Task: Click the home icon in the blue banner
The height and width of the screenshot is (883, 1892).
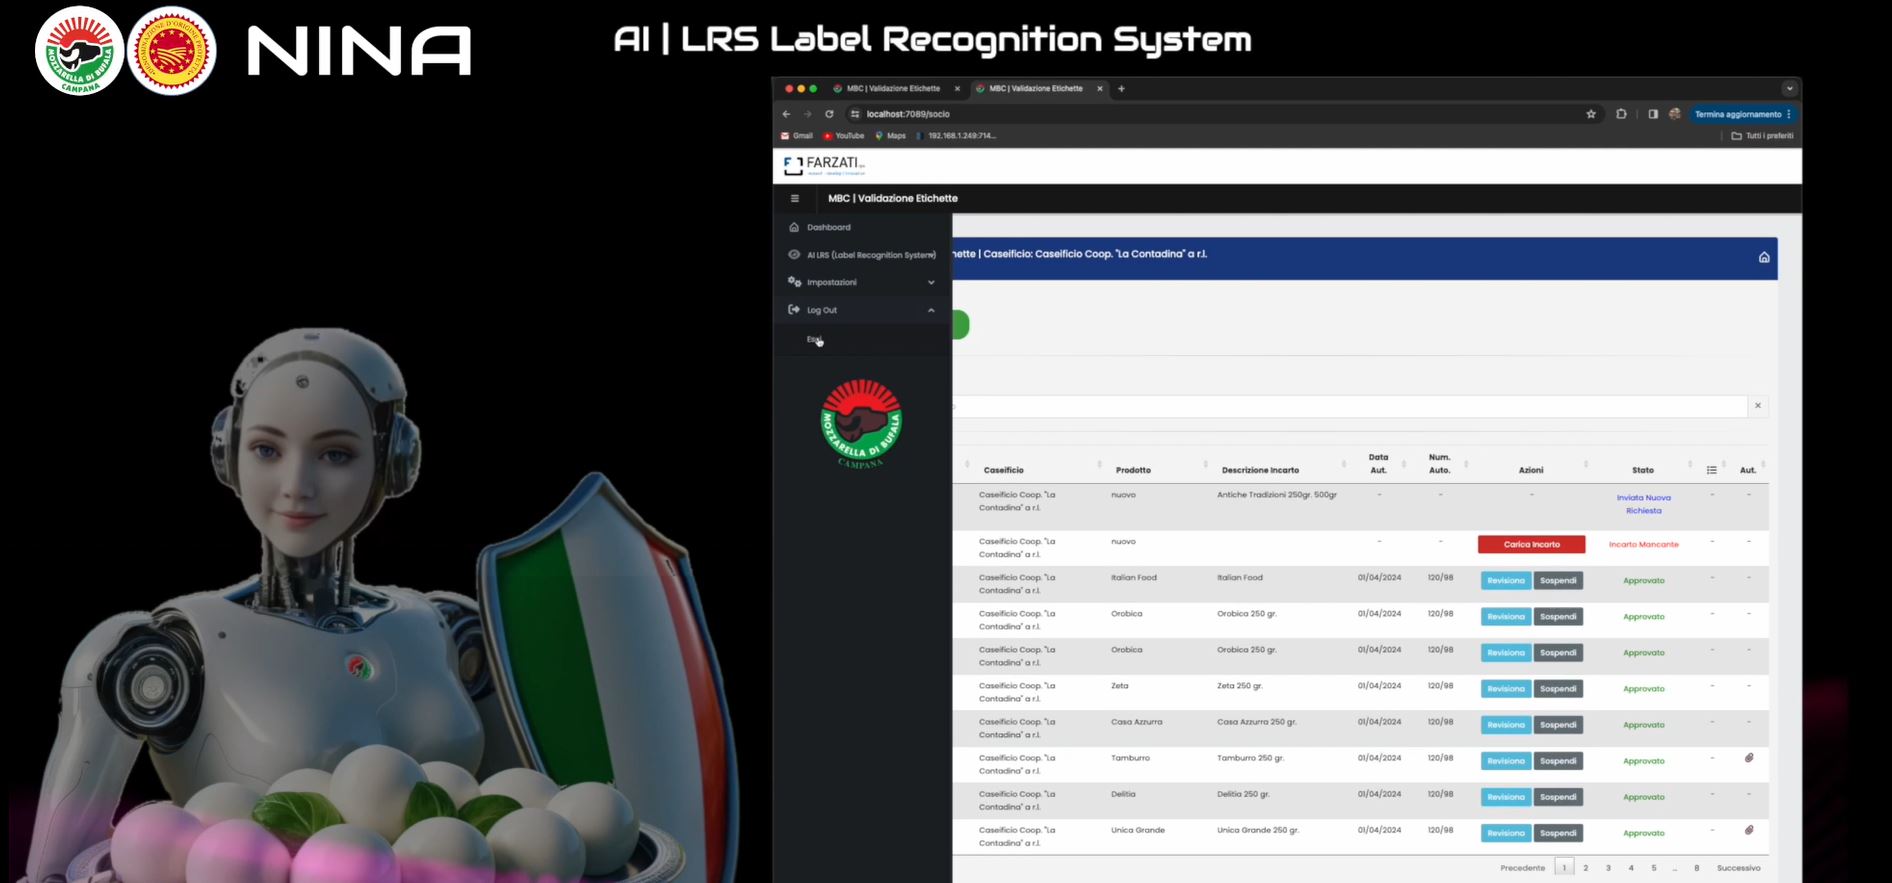Action: pos(1764,258)
